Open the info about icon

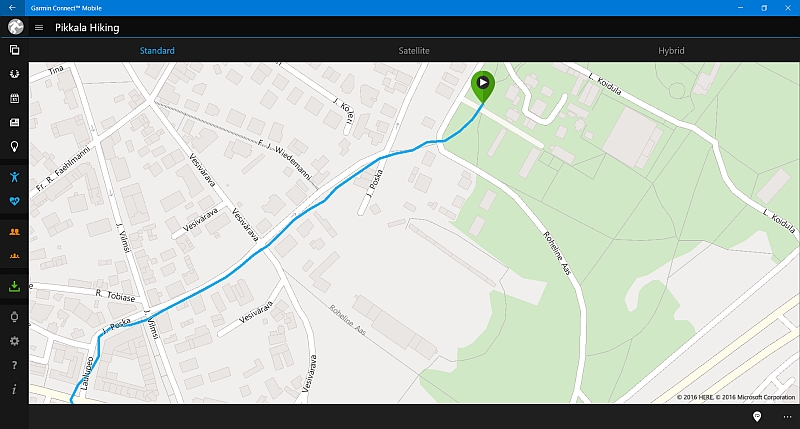pos(14,390)
